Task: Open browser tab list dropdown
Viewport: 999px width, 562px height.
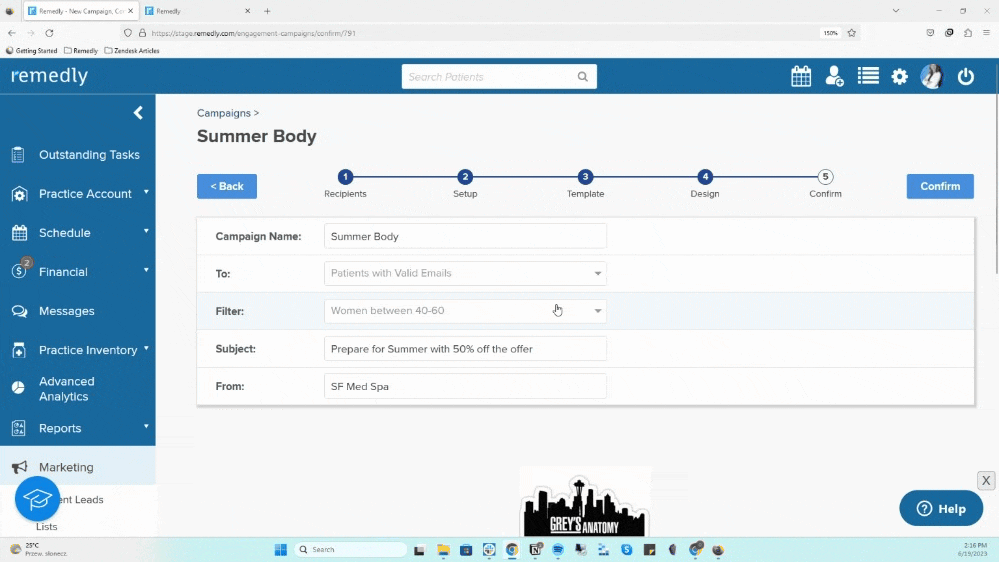Action: click(x=896, y=11)
